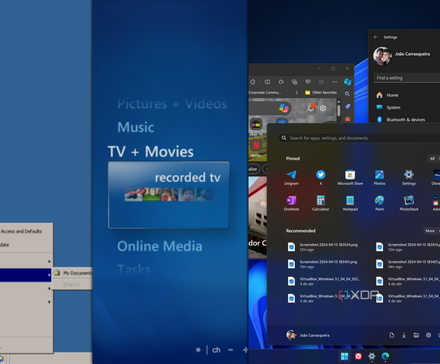The width and height of the screenshot is (440, 364).
Task: Open Edge browser essentials heart icon
Action: point(308,82)
